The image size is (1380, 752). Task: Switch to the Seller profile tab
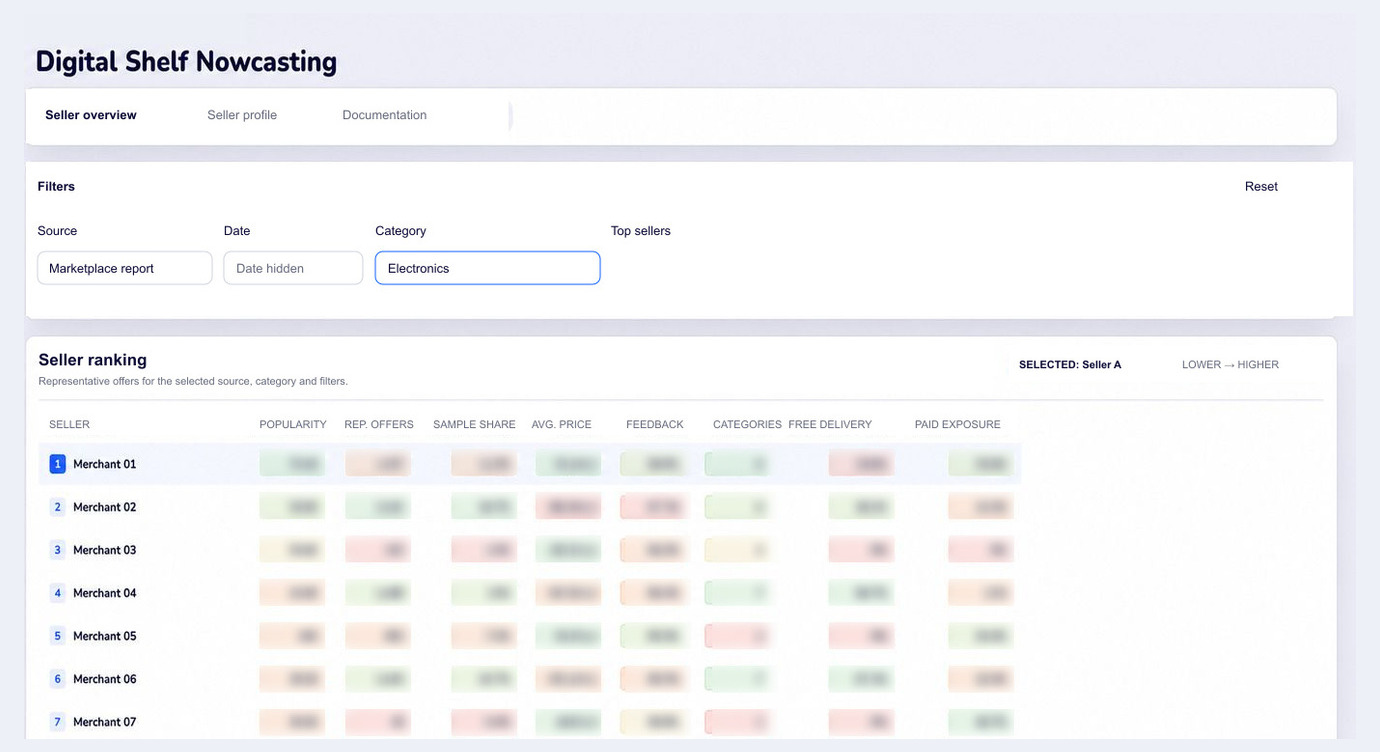click(242, 115)
